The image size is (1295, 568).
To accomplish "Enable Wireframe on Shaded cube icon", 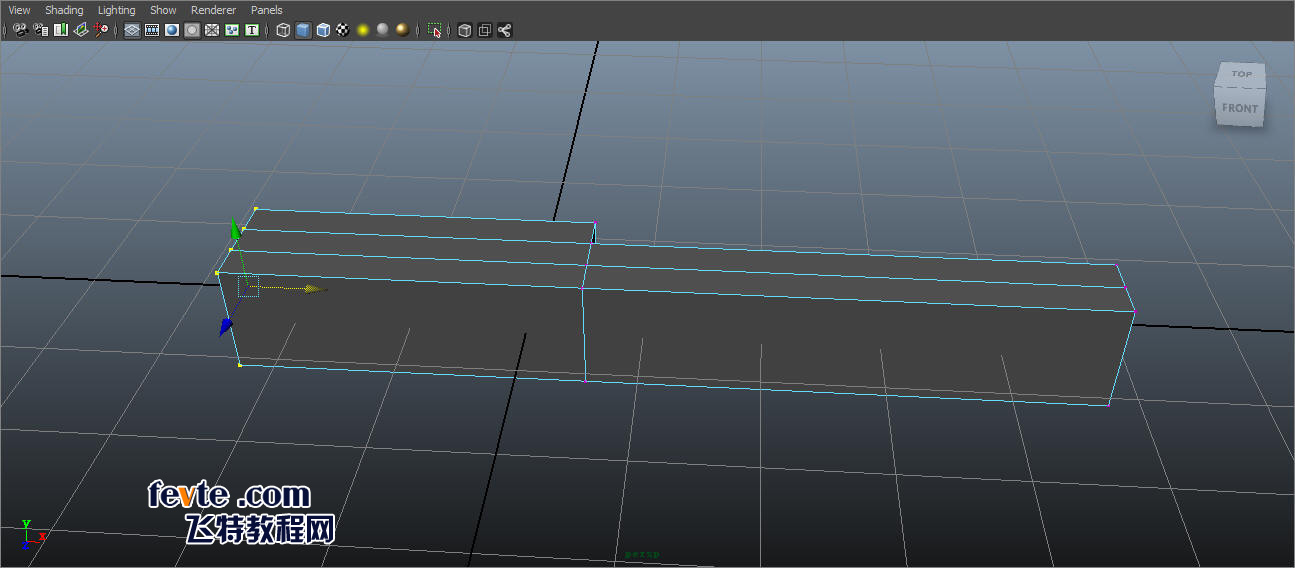I will (x=323, y=30).
